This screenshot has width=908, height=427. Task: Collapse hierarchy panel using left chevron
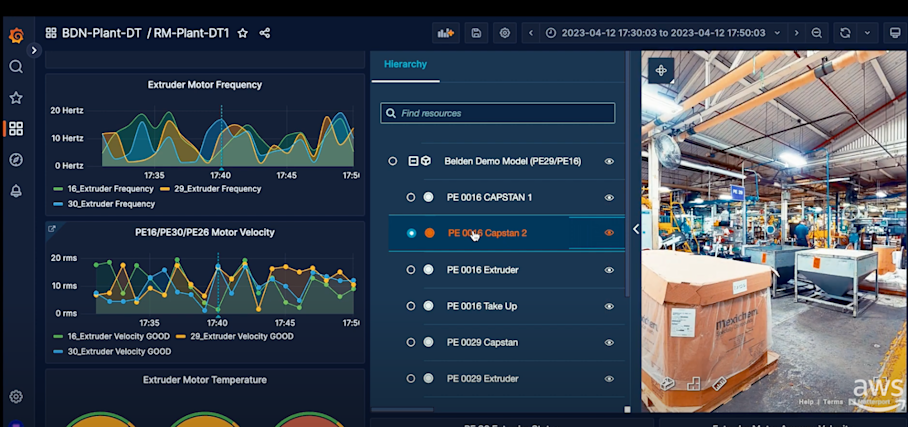click(635, 229)
